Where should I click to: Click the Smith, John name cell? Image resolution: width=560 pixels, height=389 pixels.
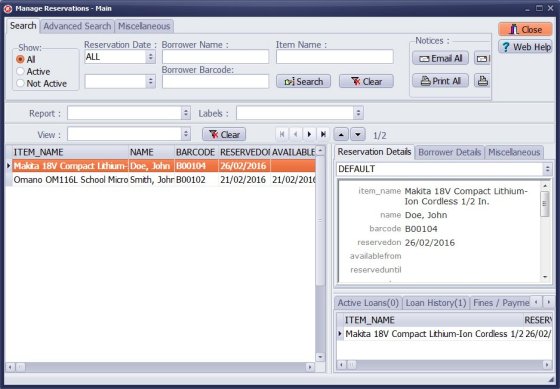[x=151, y=179]
